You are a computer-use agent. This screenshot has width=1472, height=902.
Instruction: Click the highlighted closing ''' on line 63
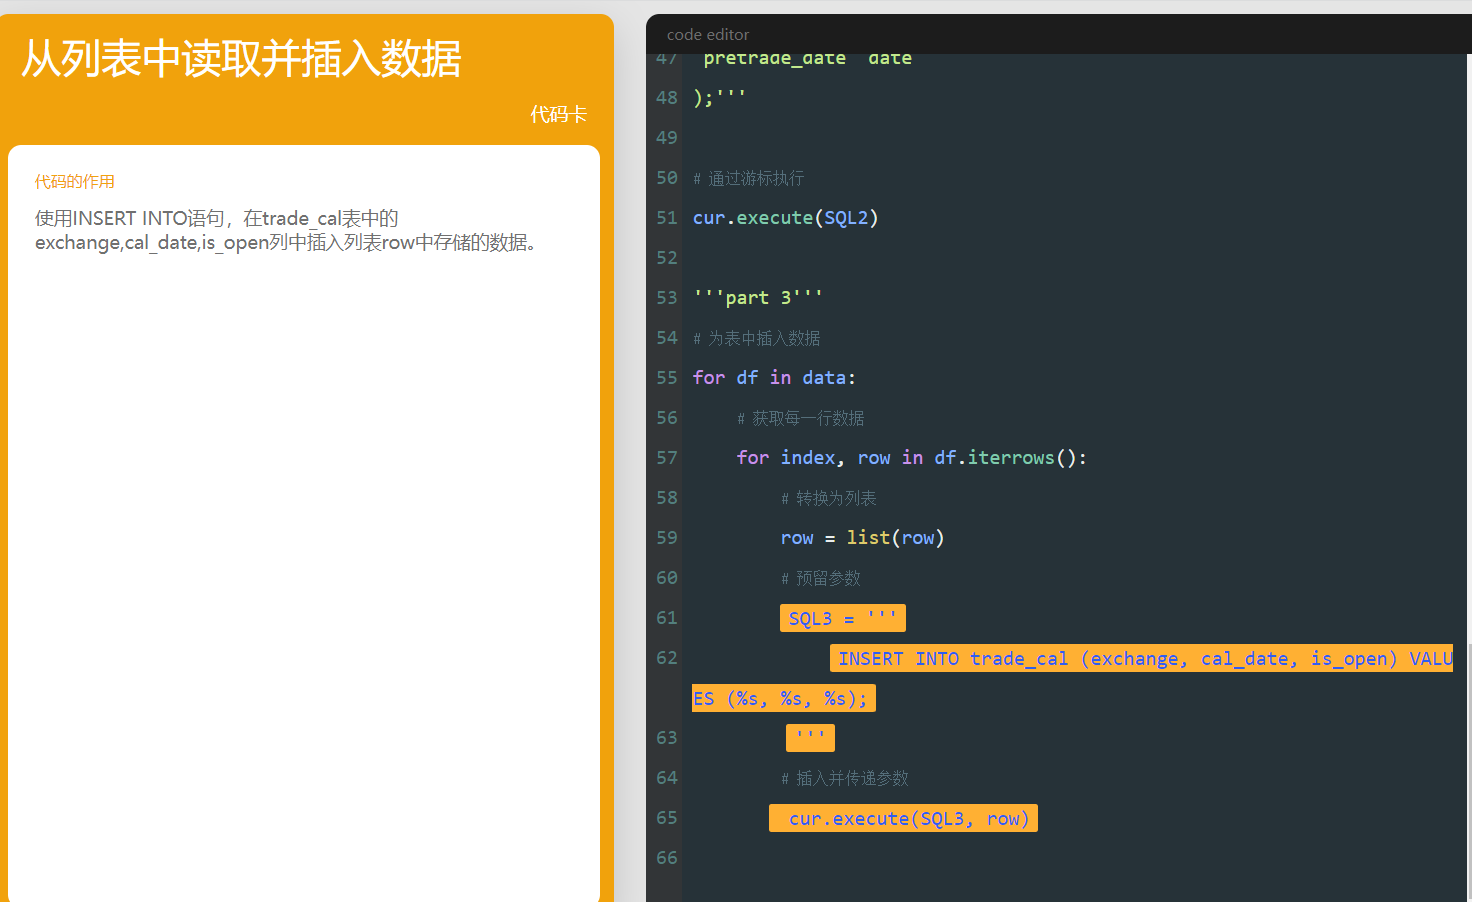(x=810, y=738)
